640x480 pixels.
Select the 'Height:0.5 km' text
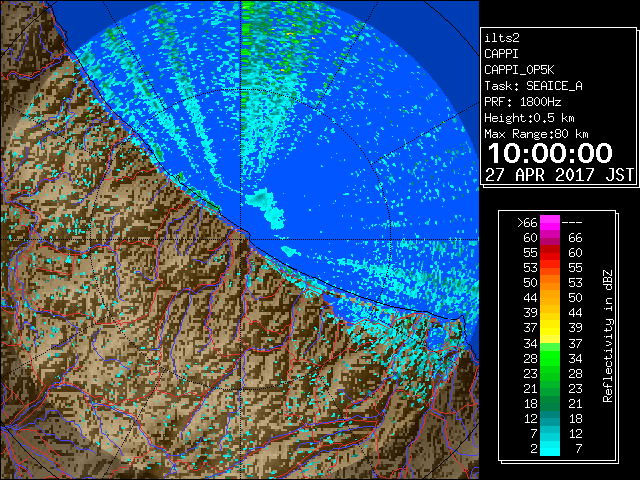click(529, 118)
